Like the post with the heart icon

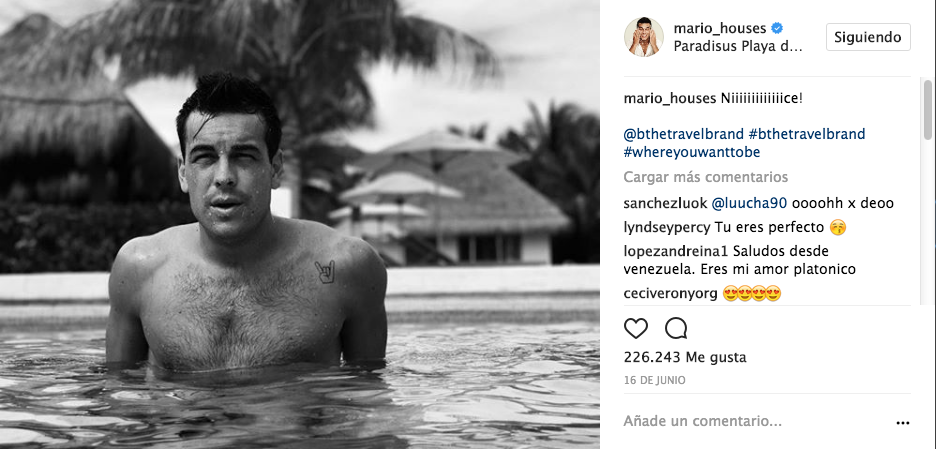(x=636, y=328)
